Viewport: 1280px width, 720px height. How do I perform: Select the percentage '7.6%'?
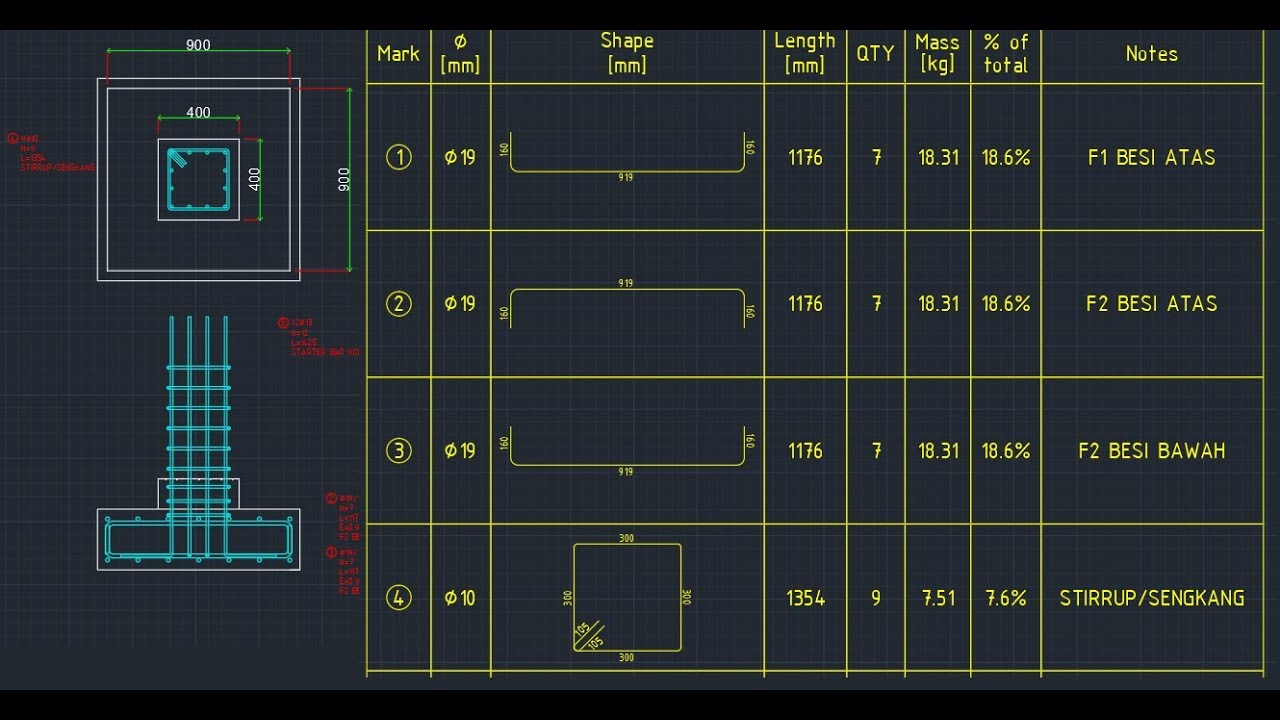pyautogui.click(x=1005, y=598)
